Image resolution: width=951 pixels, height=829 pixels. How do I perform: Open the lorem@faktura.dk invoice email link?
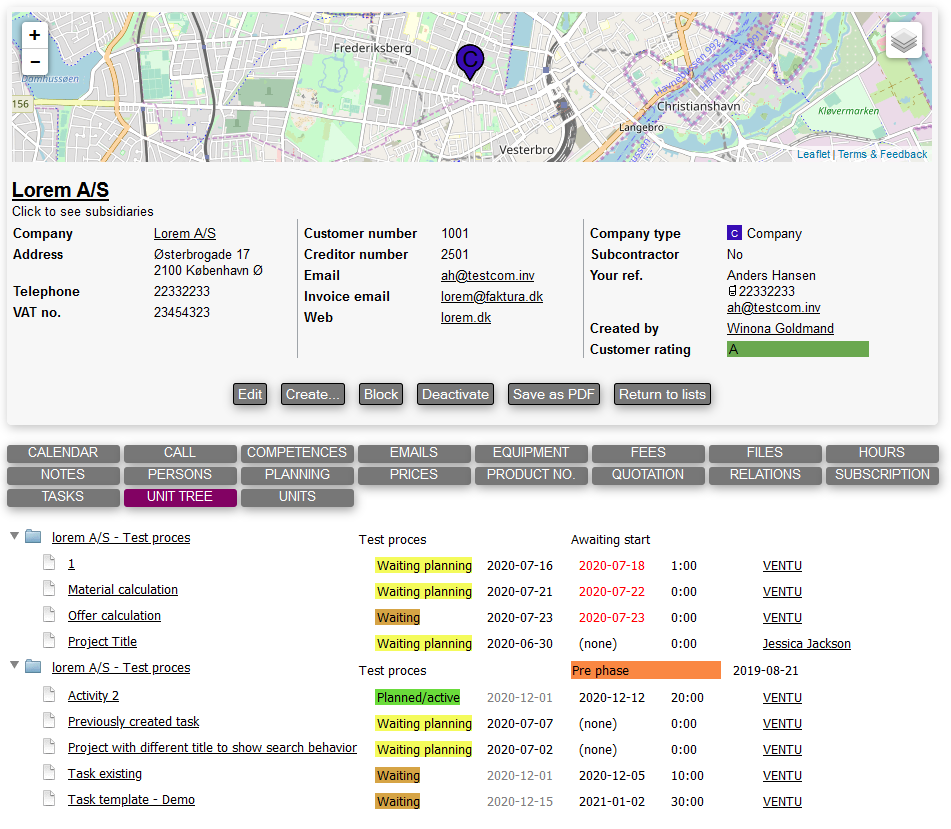point(491,297)
